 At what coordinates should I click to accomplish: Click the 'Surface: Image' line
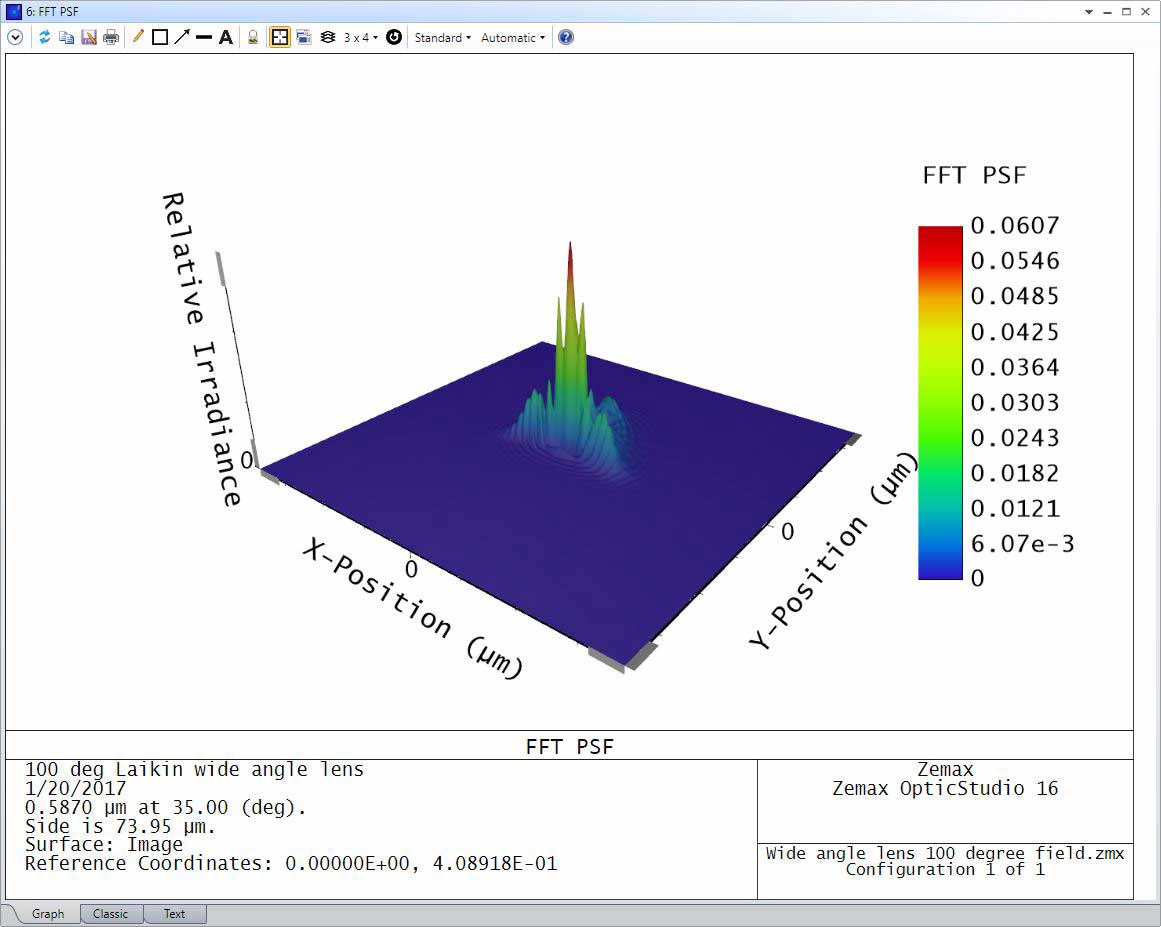(104, 845)
